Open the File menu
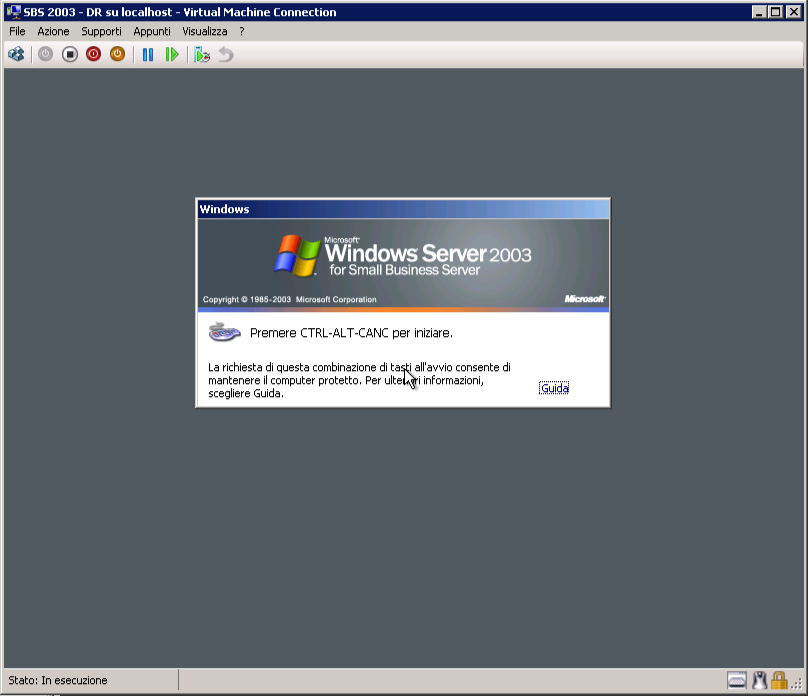The width and height of the screenshot is (808, 696). 17,31
